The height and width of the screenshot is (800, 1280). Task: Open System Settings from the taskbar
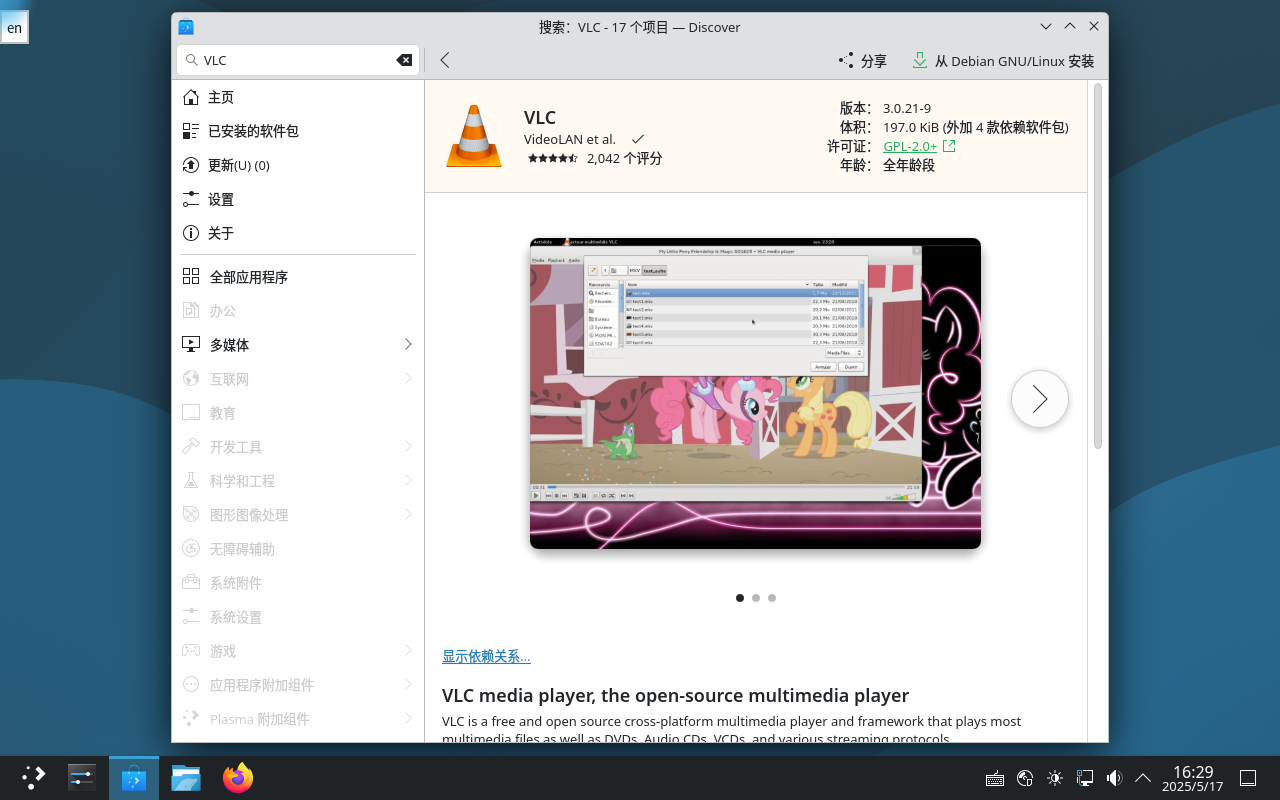82,778
